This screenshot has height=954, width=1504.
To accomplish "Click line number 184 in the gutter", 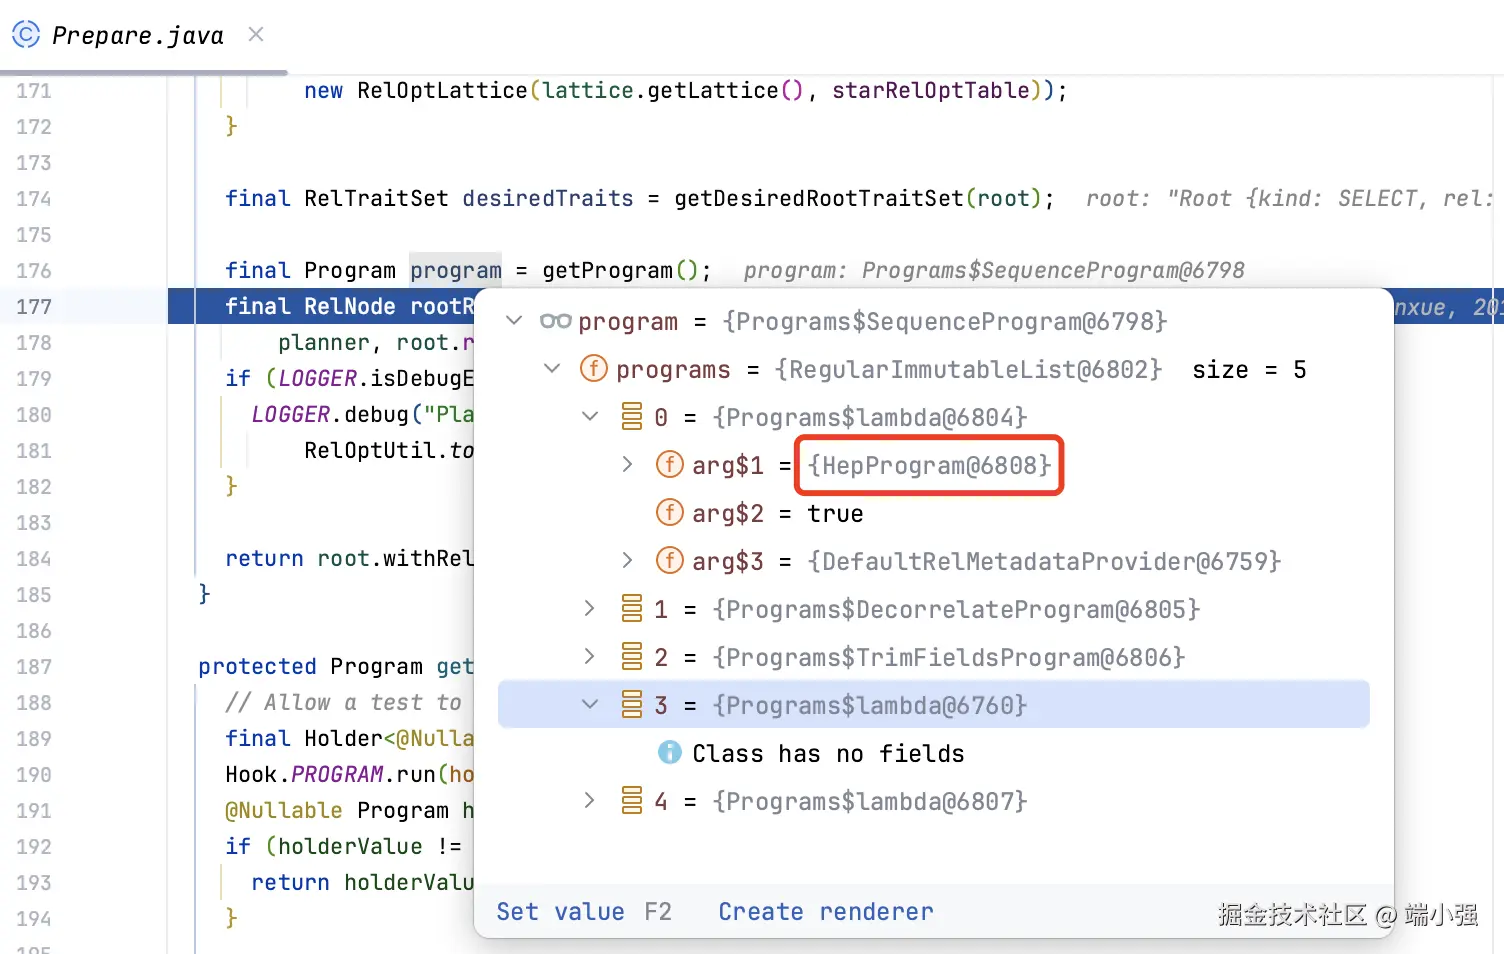I will (33, 558).
